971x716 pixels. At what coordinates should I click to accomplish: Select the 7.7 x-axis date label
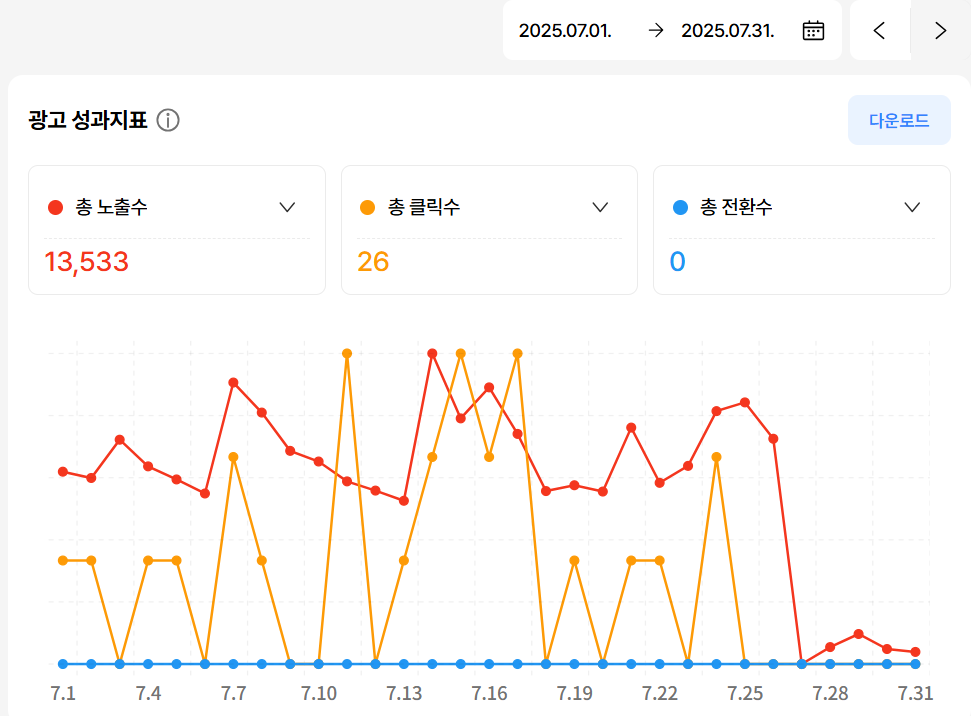pyautogui.click(x=233, y=693)
